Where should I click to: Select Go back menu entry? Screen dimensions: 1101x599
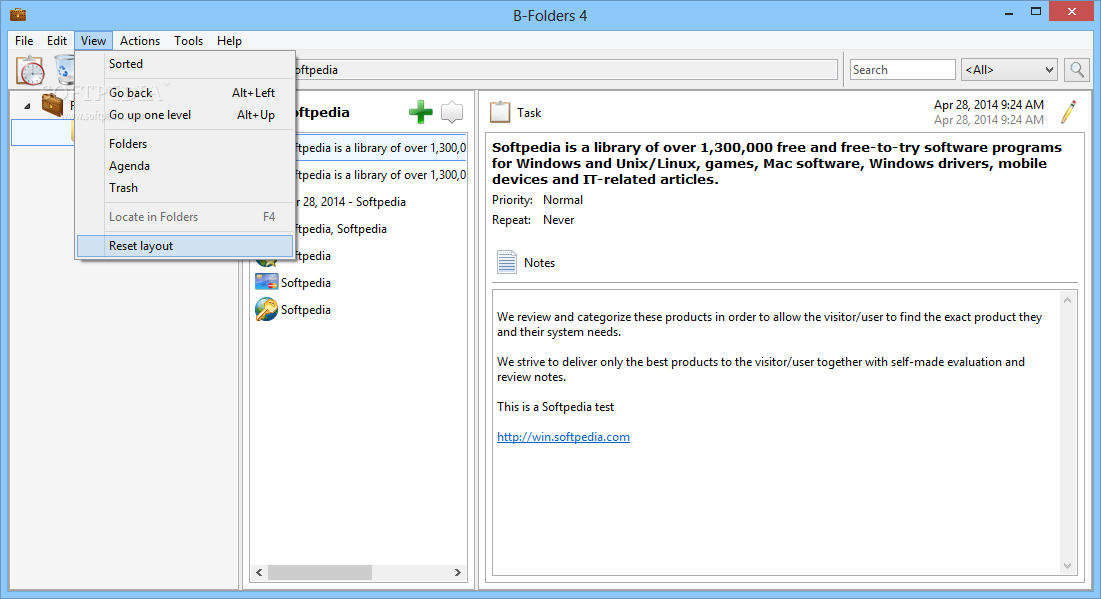[185, 92]
